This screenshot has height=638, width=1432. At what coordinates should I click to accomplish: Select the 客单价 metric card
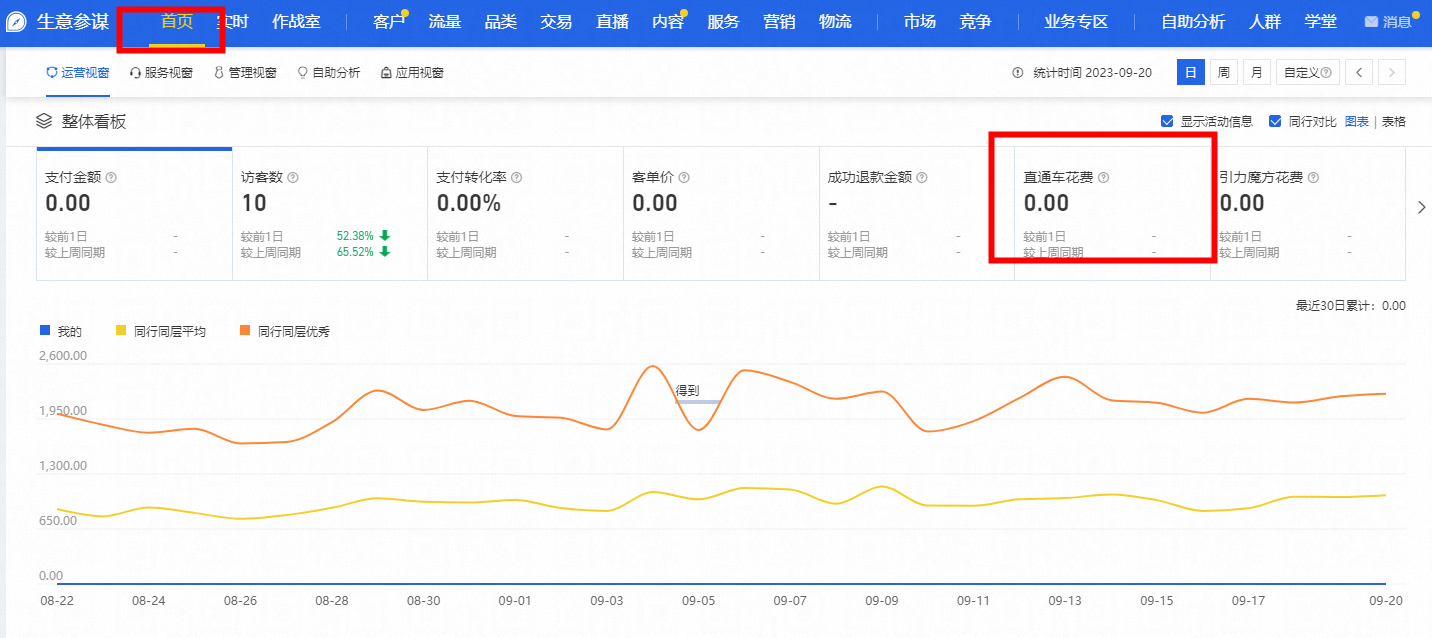[x=721, y=214]
